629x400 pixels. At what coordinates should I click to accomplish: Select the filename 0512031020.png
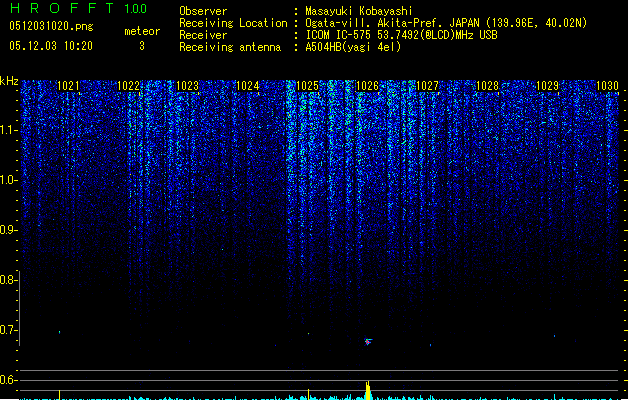click(x=51, y=26)
